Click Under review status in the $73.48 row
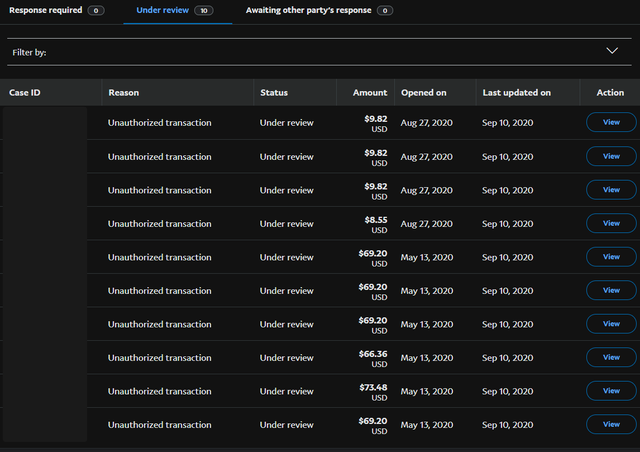The height and width of the screenshot is (452, 640). [x=287, y=391]
